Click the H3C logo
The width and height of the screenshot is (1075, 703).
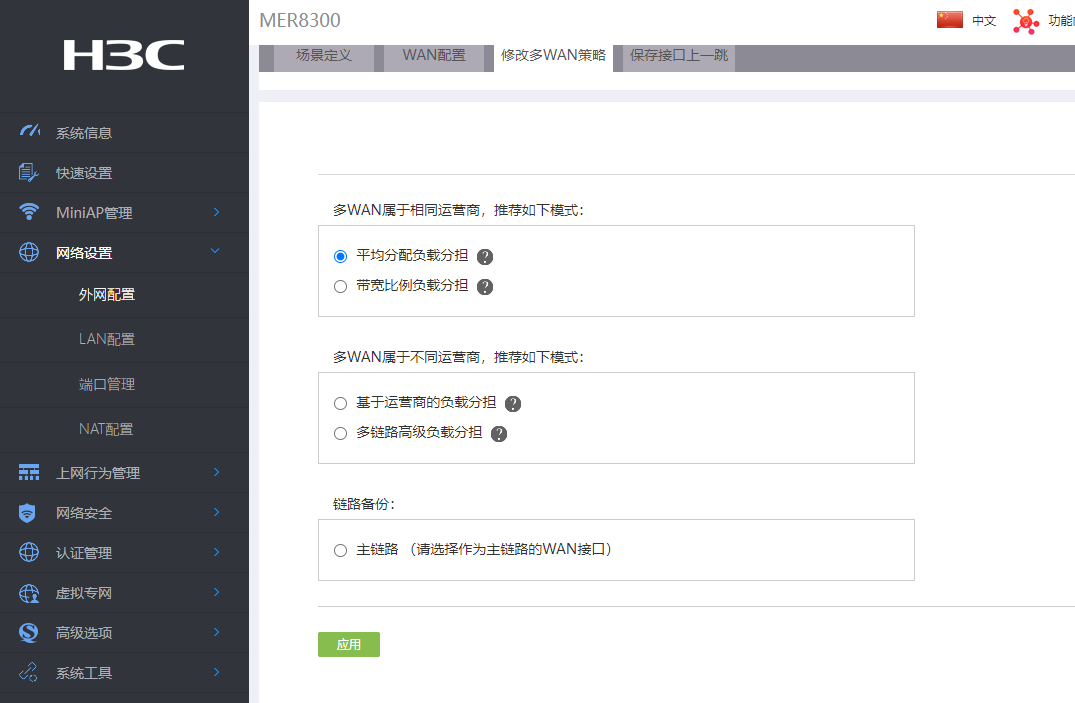click(x=124, y=55)
